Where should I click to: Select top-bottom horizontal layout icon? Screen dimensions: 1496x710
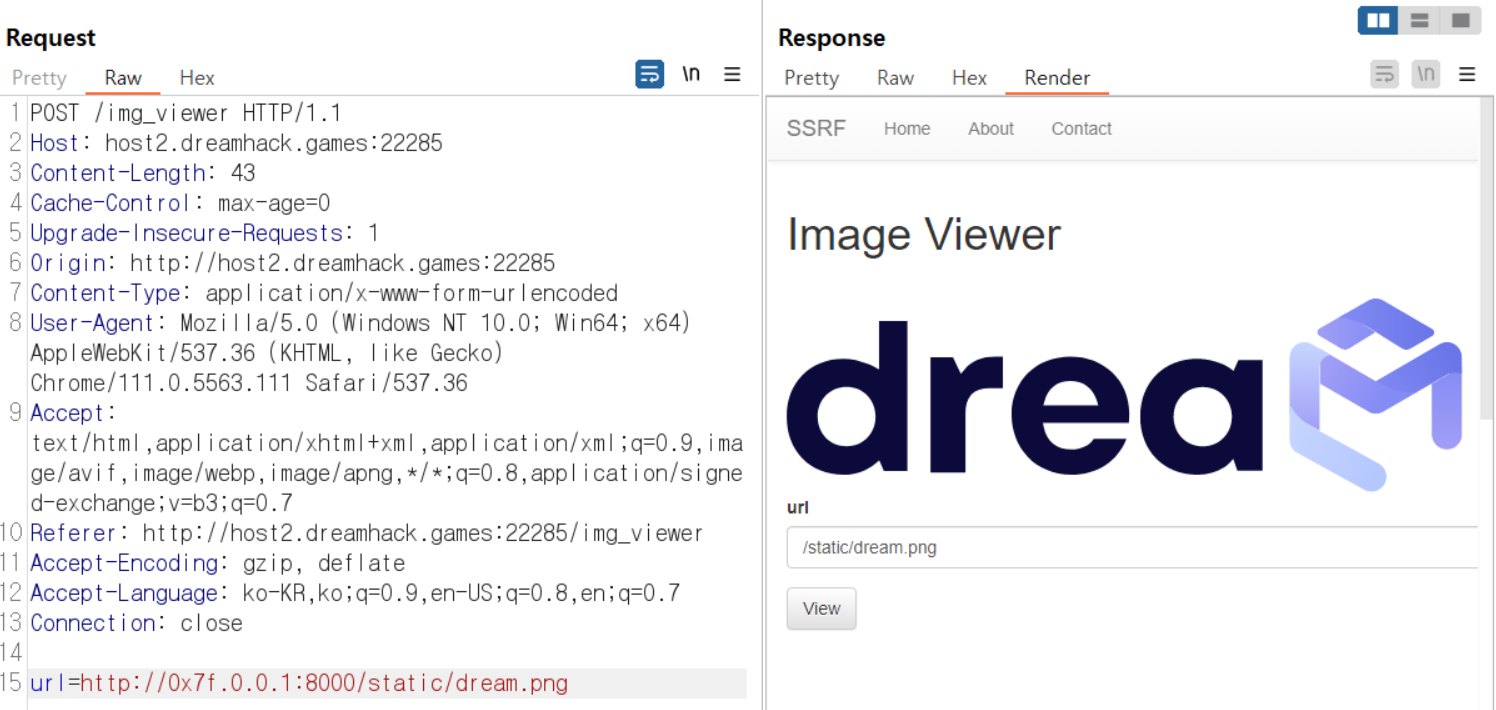(x=1419, y=20)
